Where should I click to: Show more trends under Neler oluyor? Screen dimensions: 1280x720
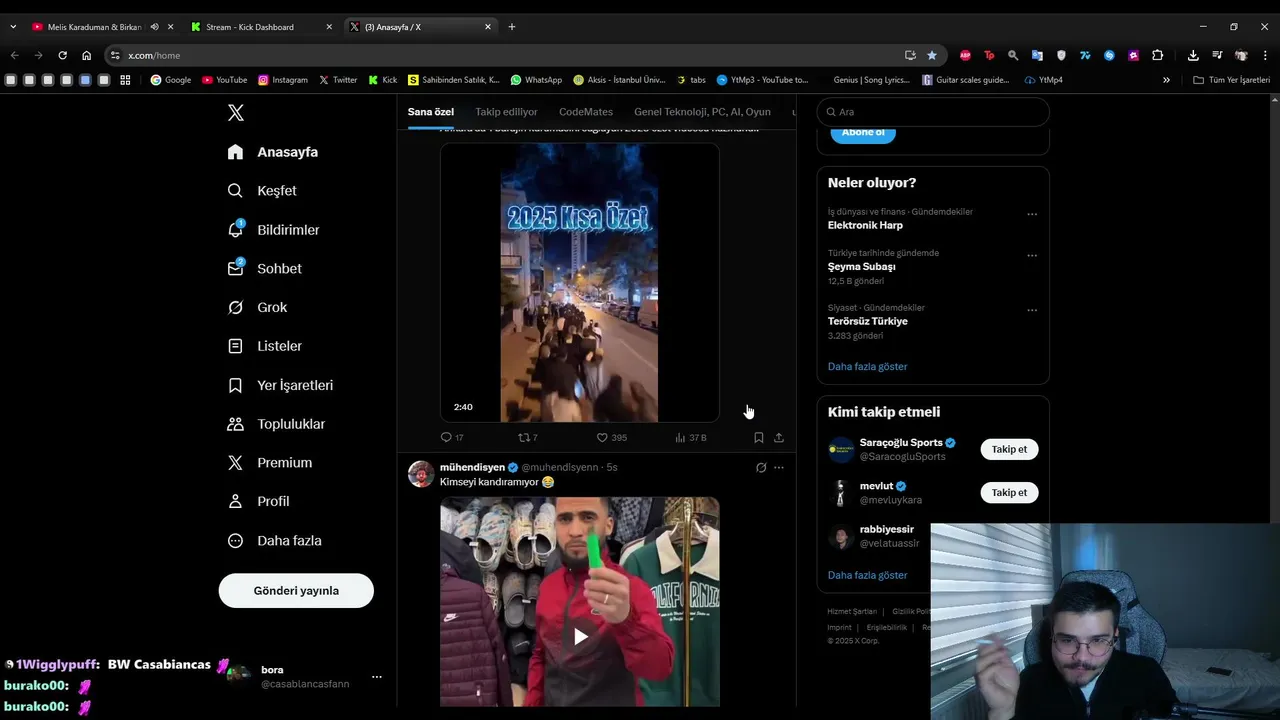(x=867, y=367)
